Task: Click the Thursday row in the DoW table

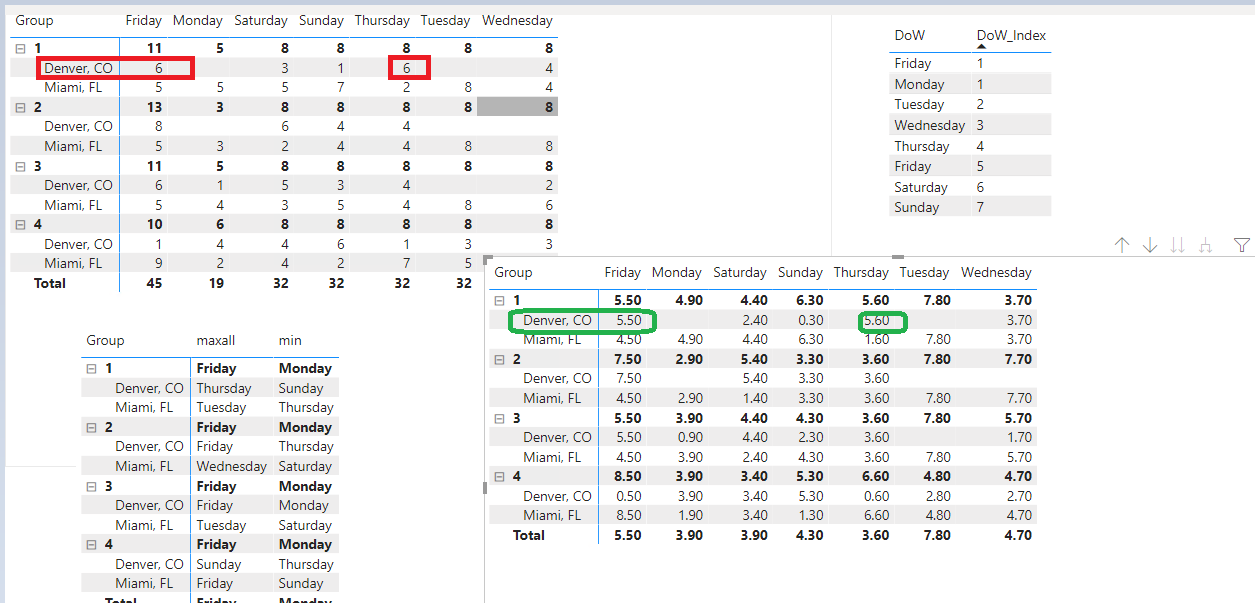Action: coord(970,146)
